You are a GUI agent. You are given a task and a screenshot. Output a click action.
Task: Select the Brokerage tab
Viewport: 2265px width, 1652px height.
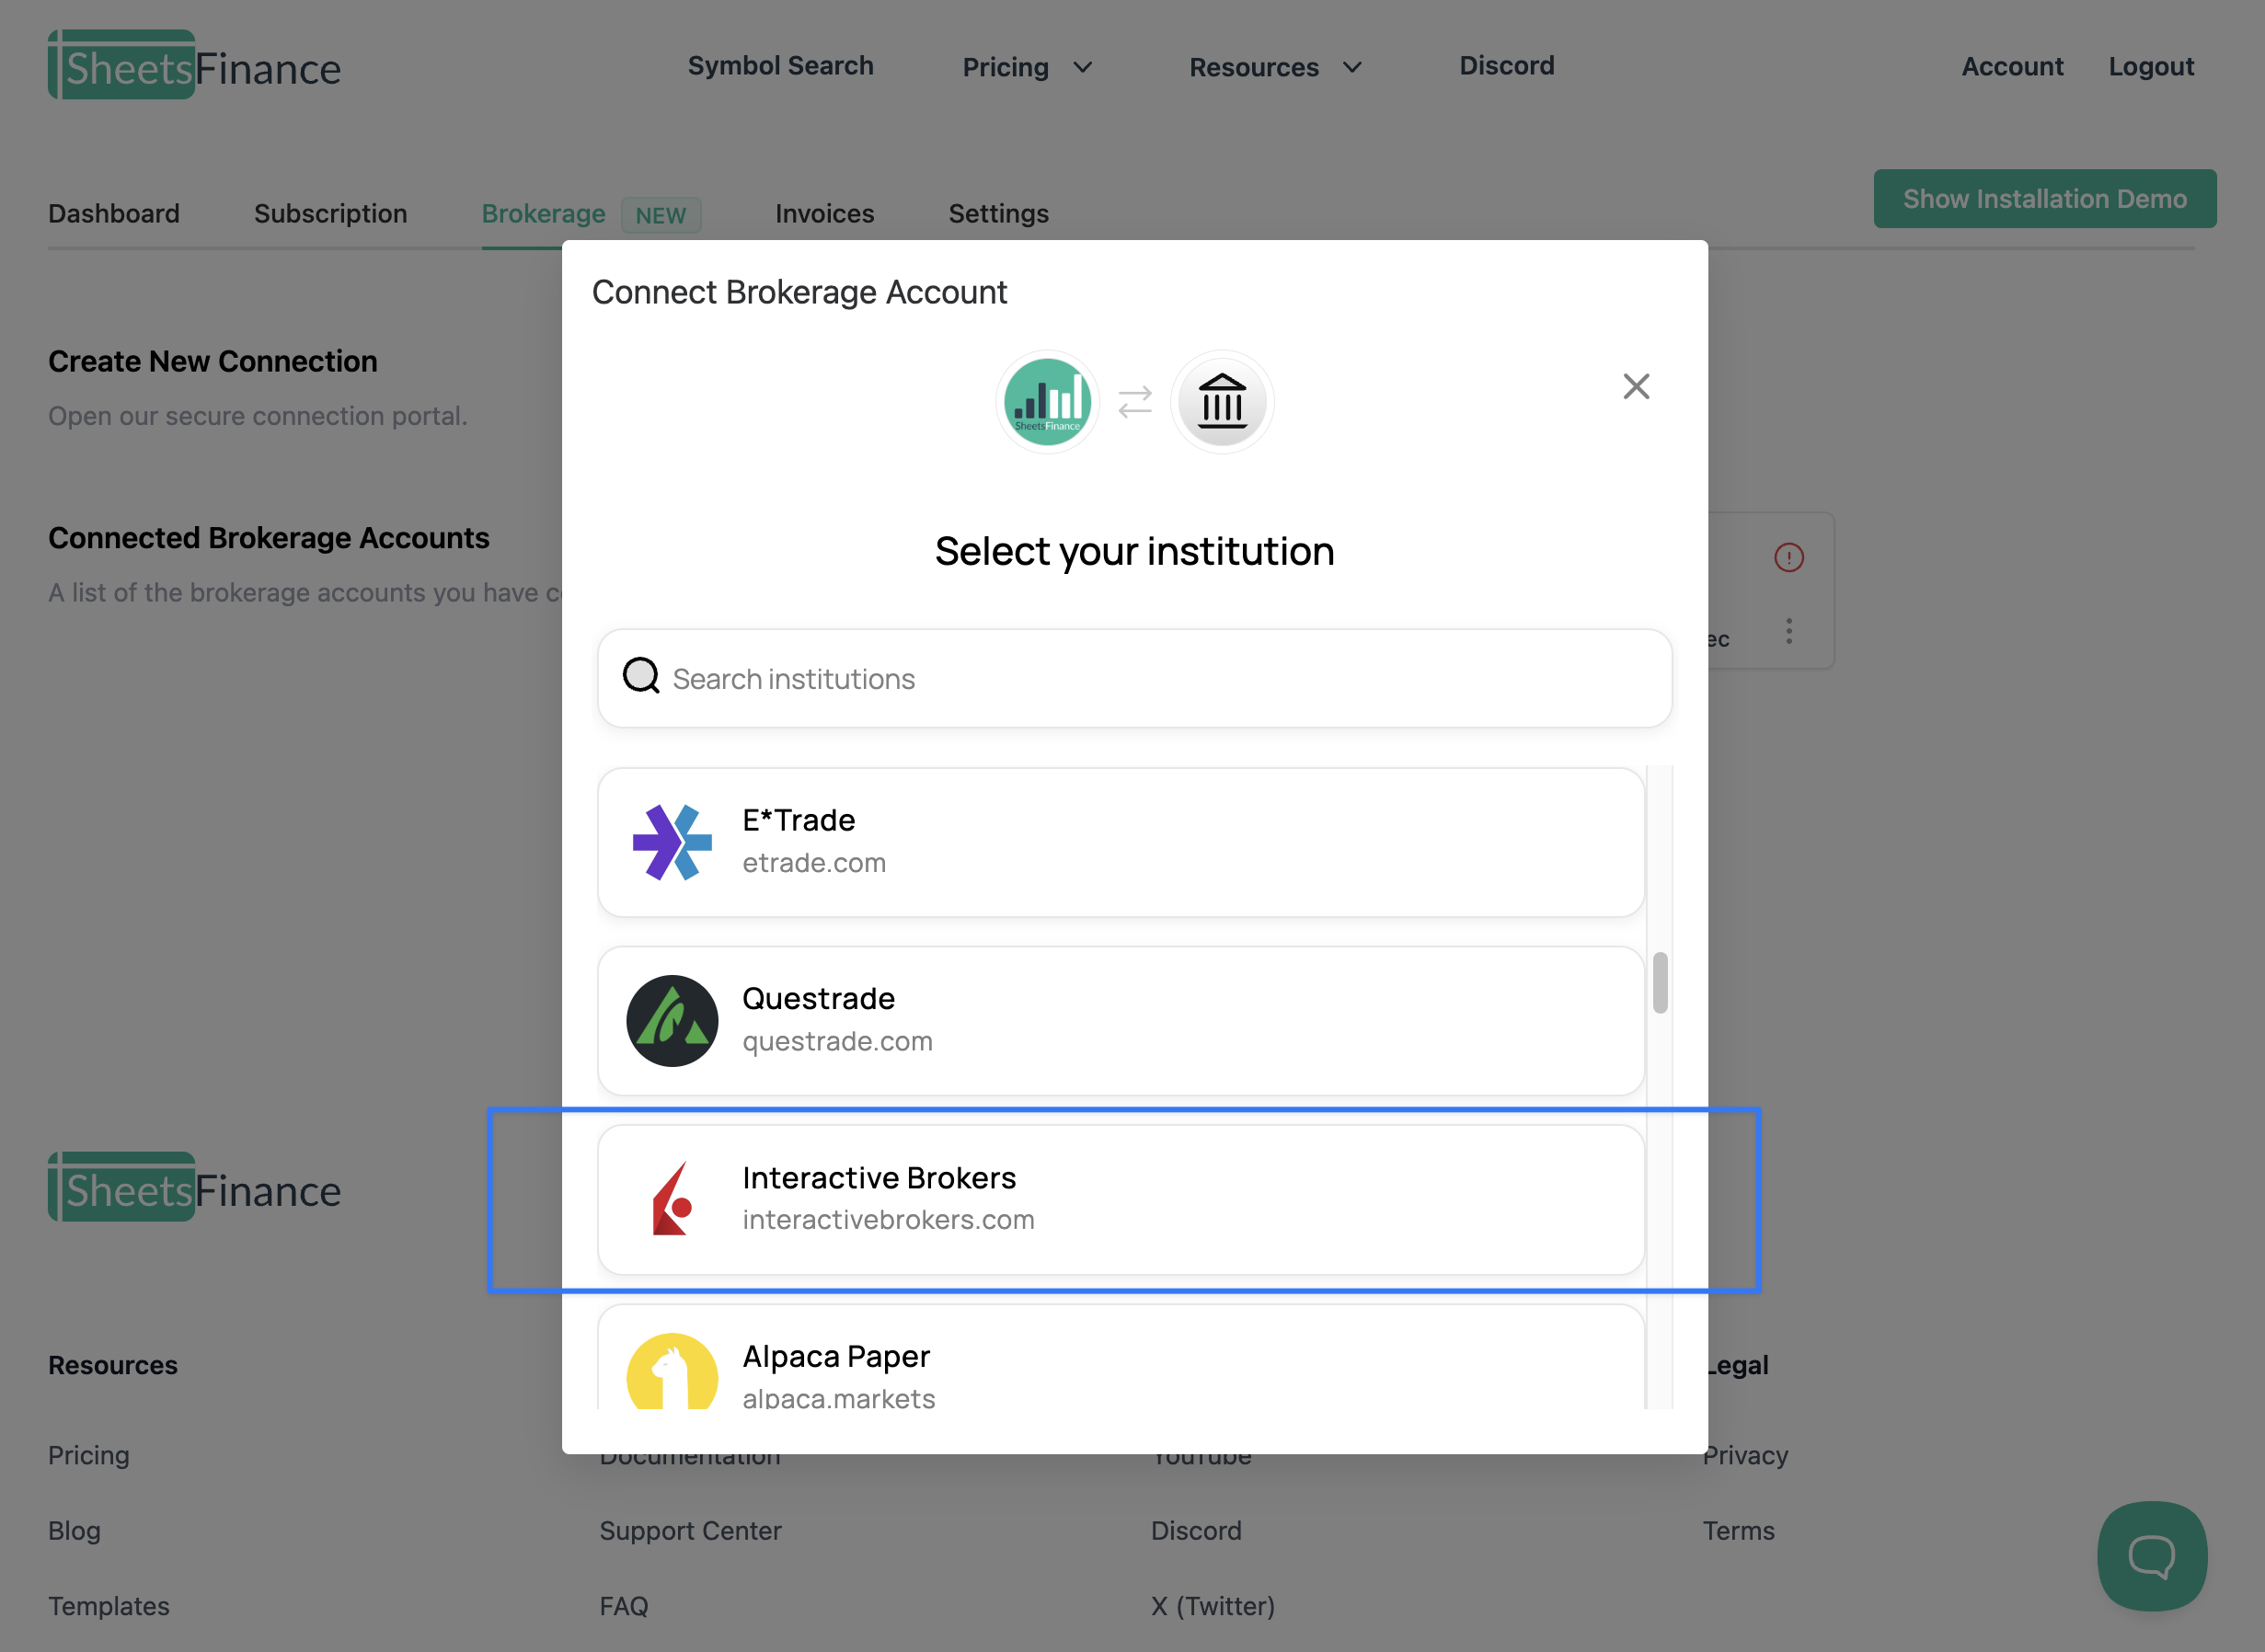544,213
